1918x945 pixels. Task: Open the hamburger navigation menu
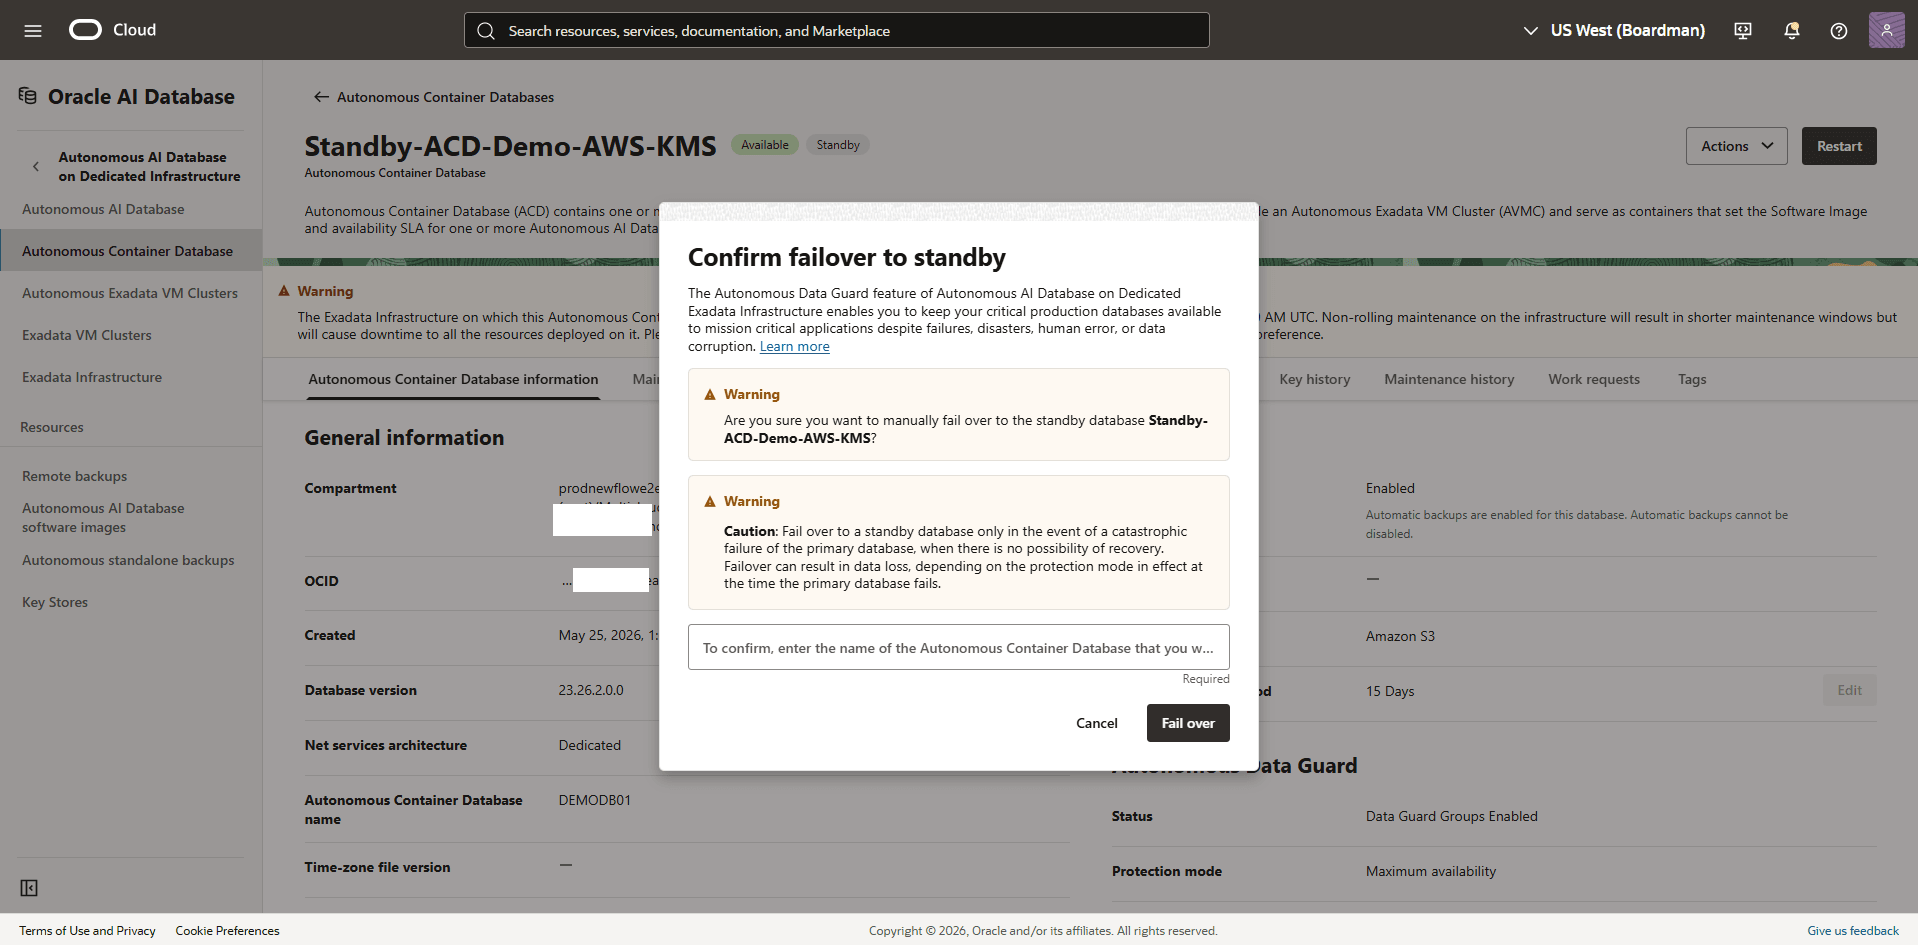pyautogui.click(x=33, y=30)
